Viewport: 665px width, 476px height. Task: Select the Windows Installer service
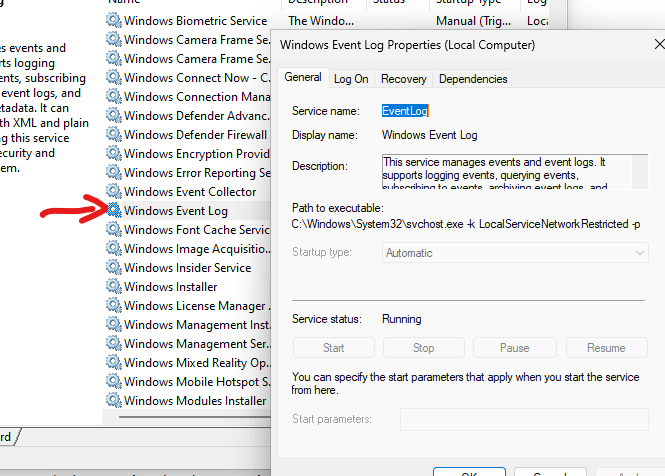pyautogui.click(x=187, y=287)
